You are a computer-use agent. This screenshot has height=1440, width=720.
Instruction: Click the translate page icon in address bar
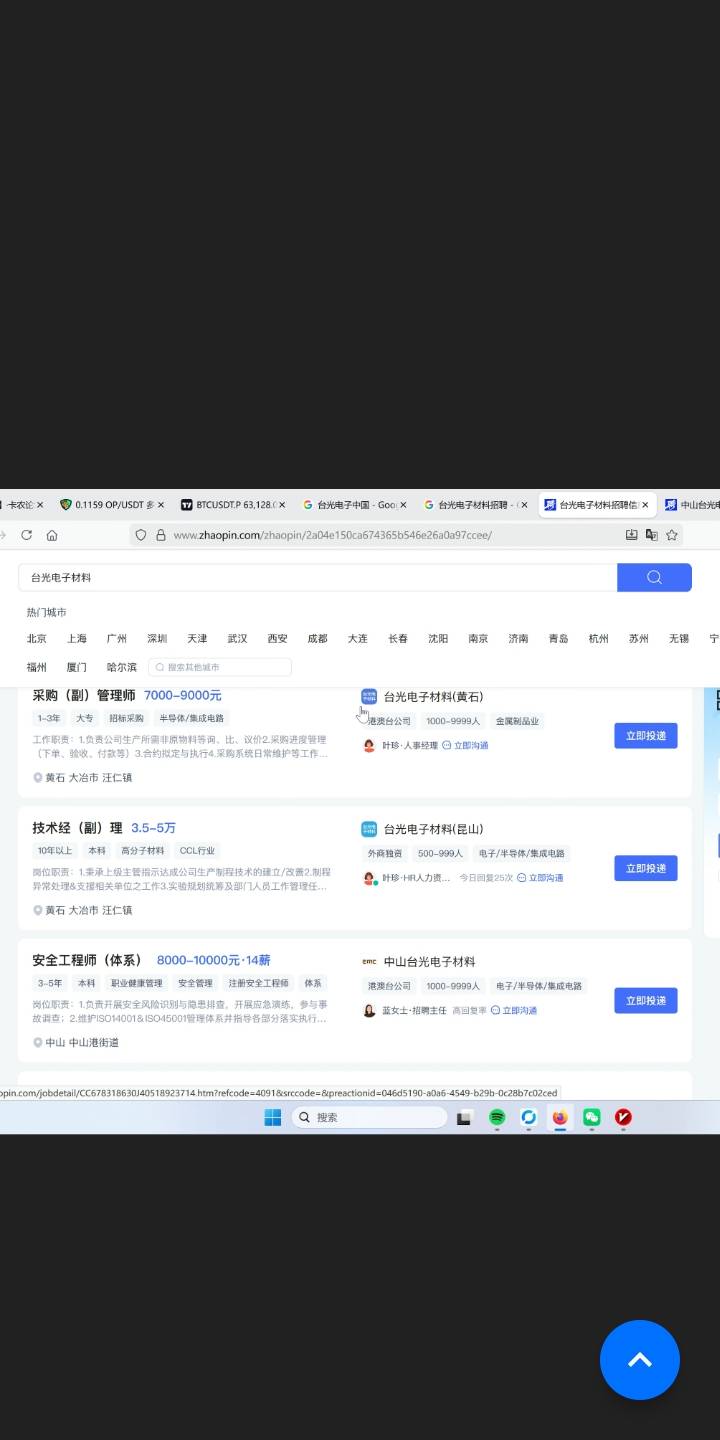[652, 535]
